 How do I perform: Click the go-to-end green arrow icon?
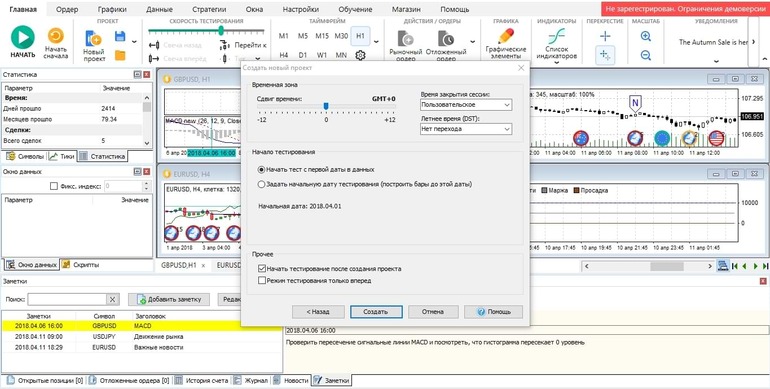coord(765,266)
